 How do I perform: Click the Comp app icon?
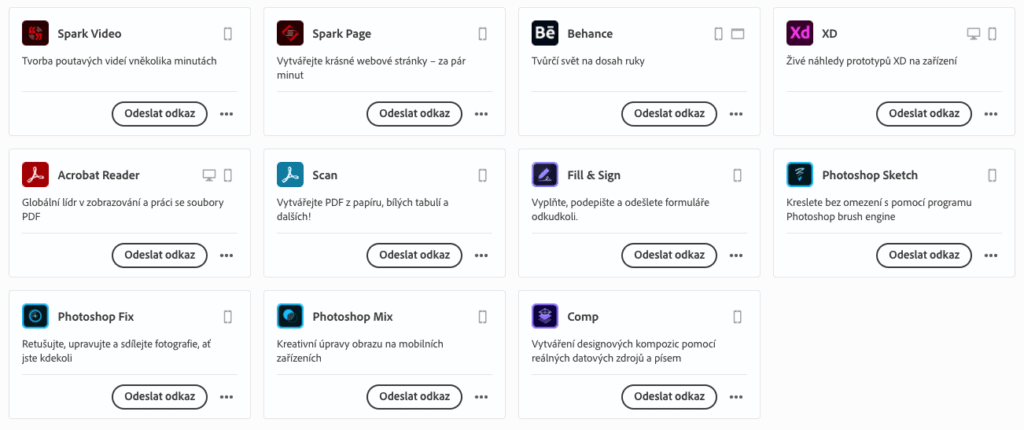[x=545, y=316]
